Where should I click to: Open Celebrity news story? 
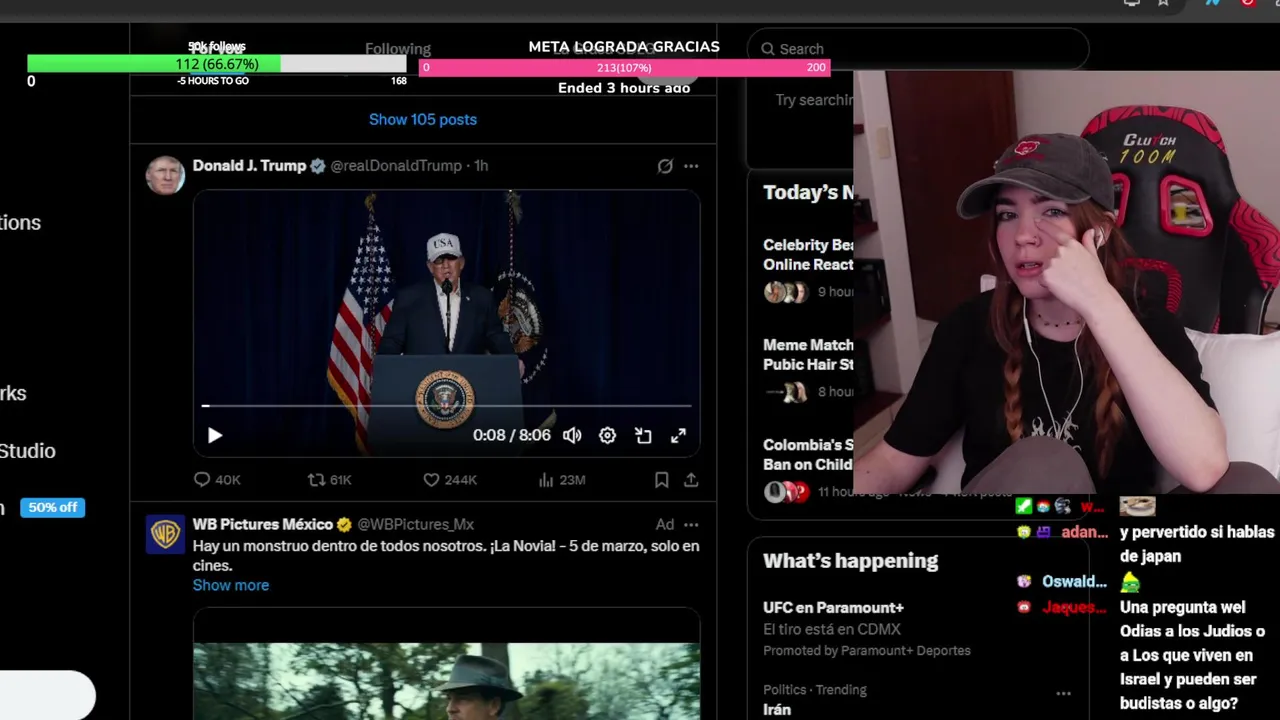pyautogui.click(x=808, y=267)
